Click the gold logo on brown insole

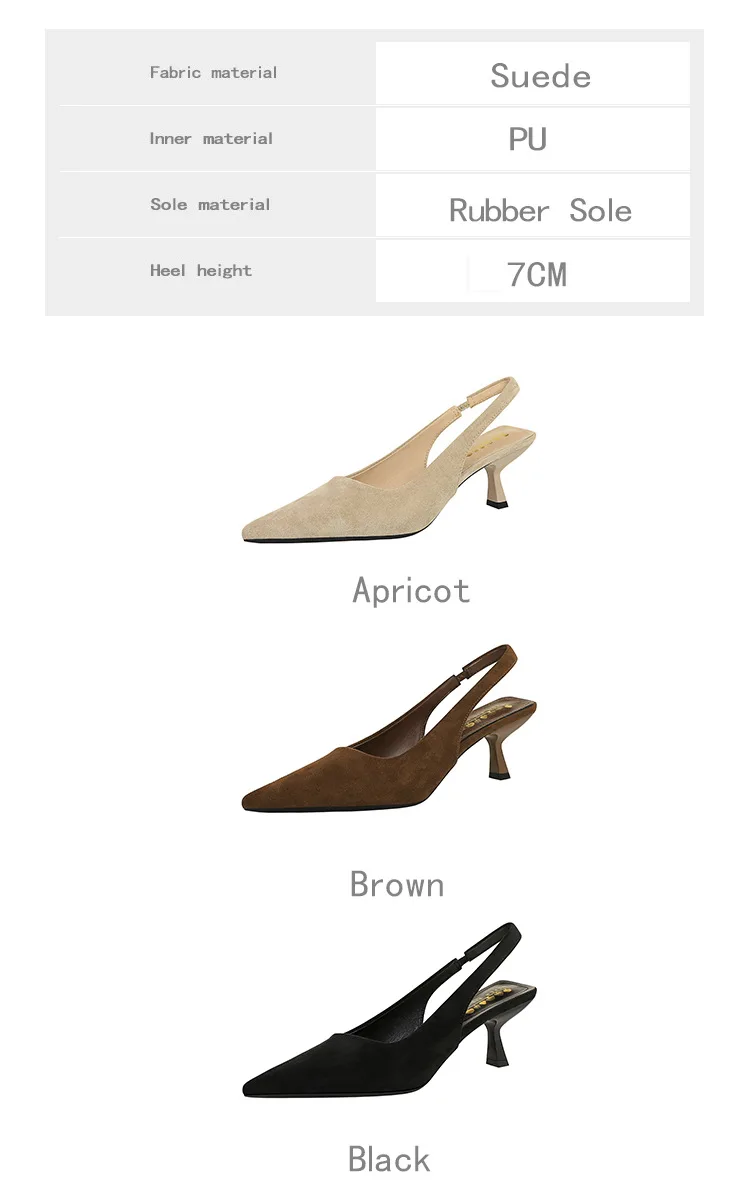[x=491, y=714]
